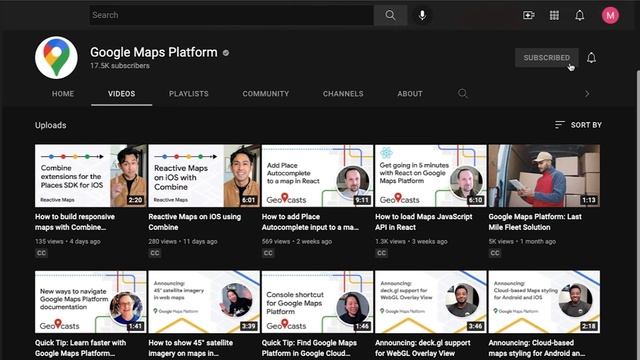Open notifications bell in top bar
Image resolution: width=640 pixels, height=360 pixels.
(x=580, y=16)
